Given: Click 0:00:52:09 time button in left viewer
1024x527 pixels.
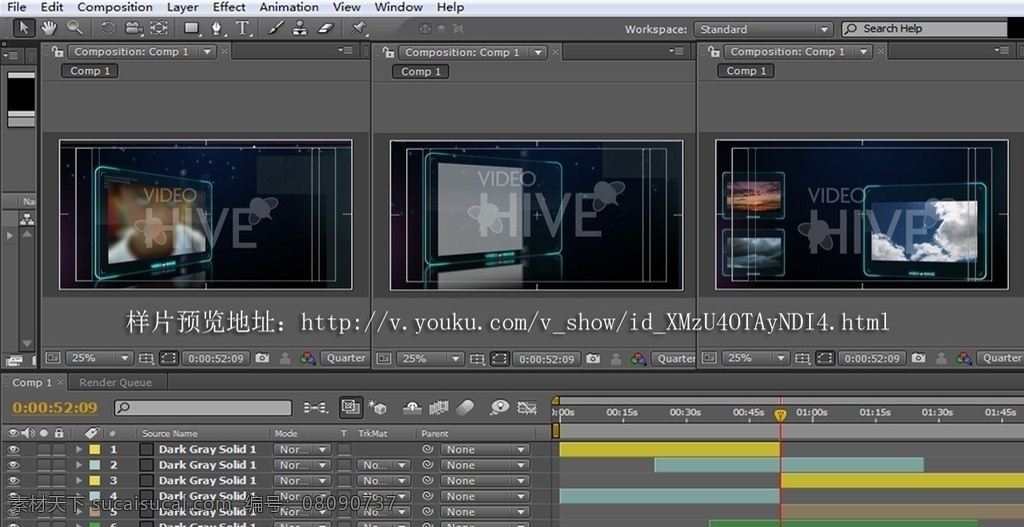Looking at the screenshot, I should pyautogui.click(x=216, y=358).
